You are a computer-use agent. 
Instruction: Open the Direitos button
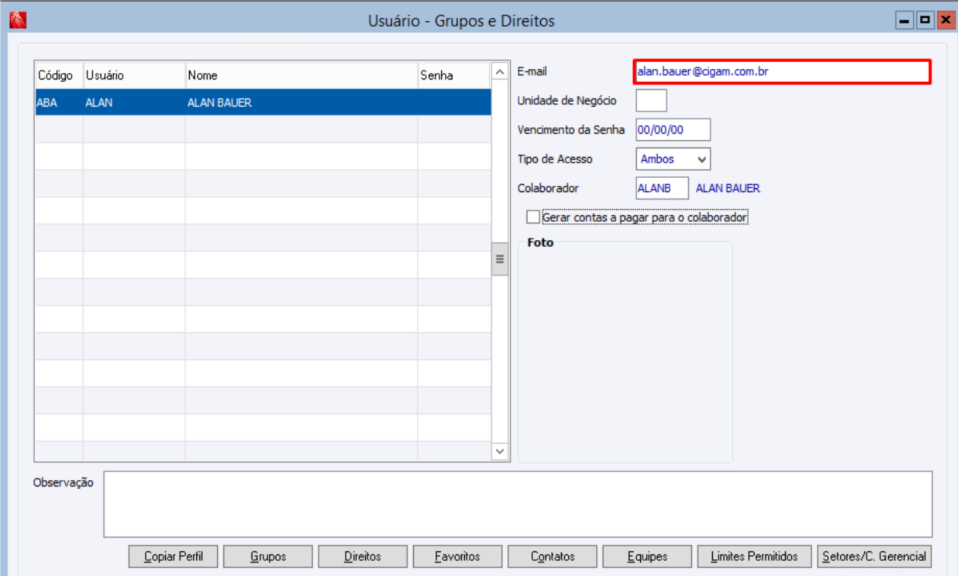(363, 556)
